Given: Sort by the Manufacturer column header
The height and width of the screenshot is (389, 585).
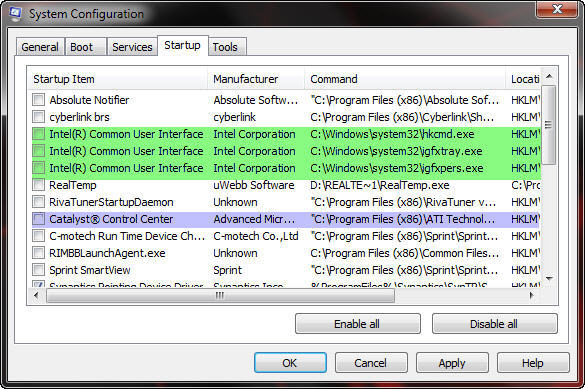Looking at the screenshot, I should (x=256, y=79).
